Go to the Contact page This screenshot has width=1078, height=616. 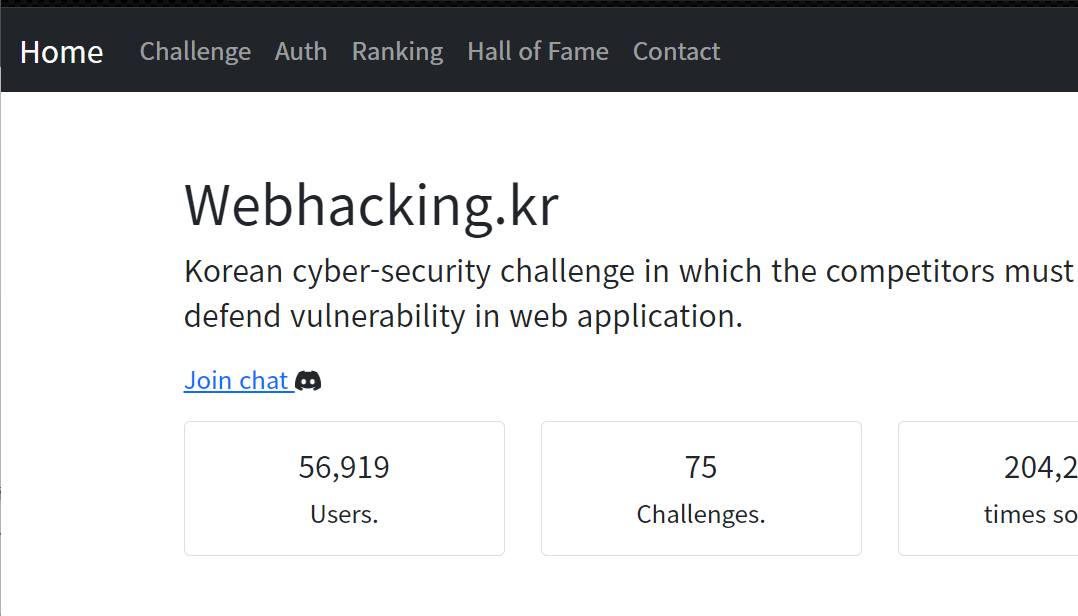(x=676, y=51)
